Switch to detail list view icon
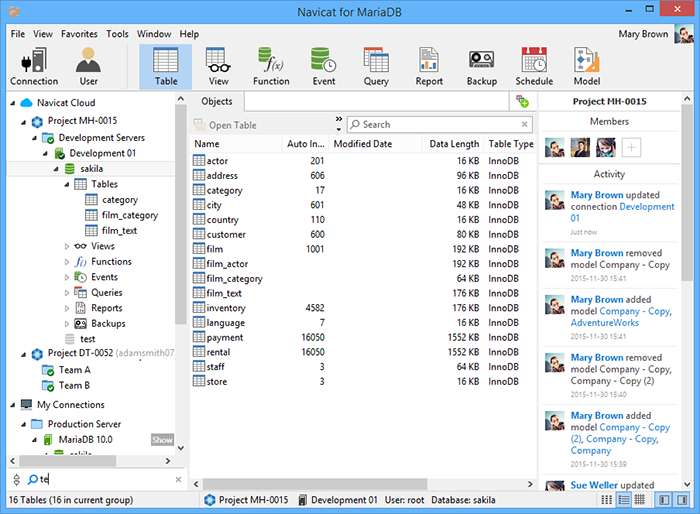 [x=623, y=500]
